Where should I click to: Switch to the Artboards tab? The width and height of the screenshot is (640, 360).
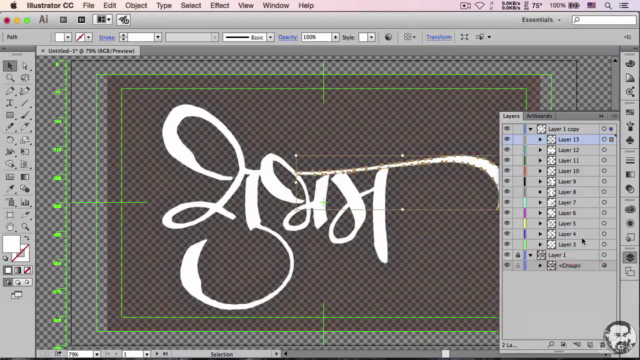(x=539, y=116)
